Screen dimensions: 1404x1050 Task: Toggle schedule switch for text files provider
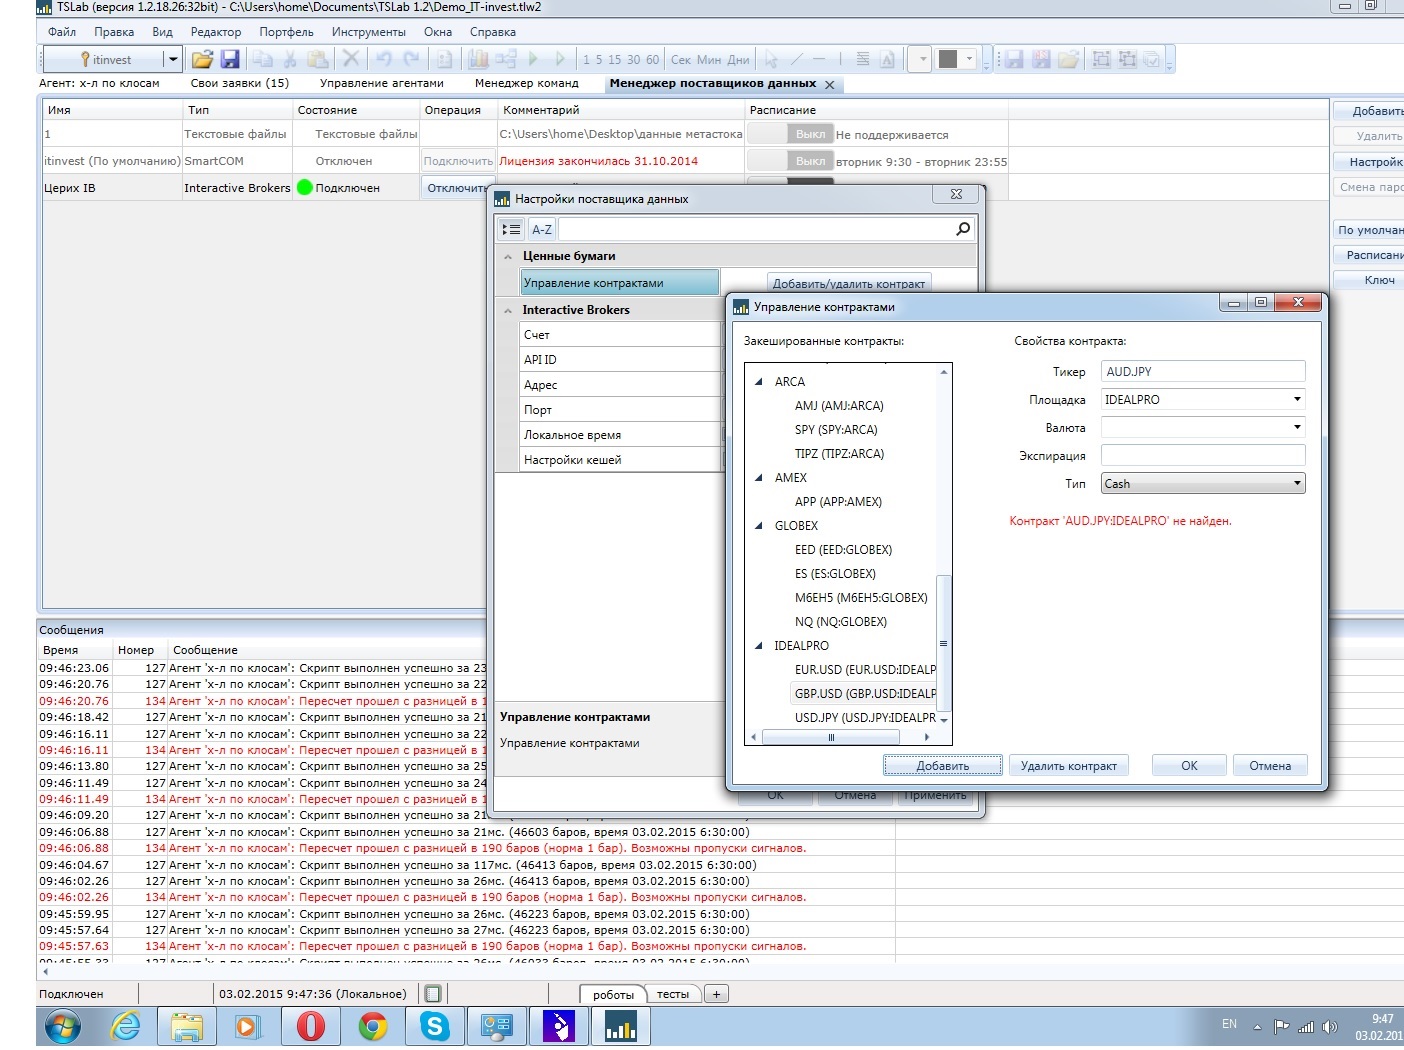[790, 134]
